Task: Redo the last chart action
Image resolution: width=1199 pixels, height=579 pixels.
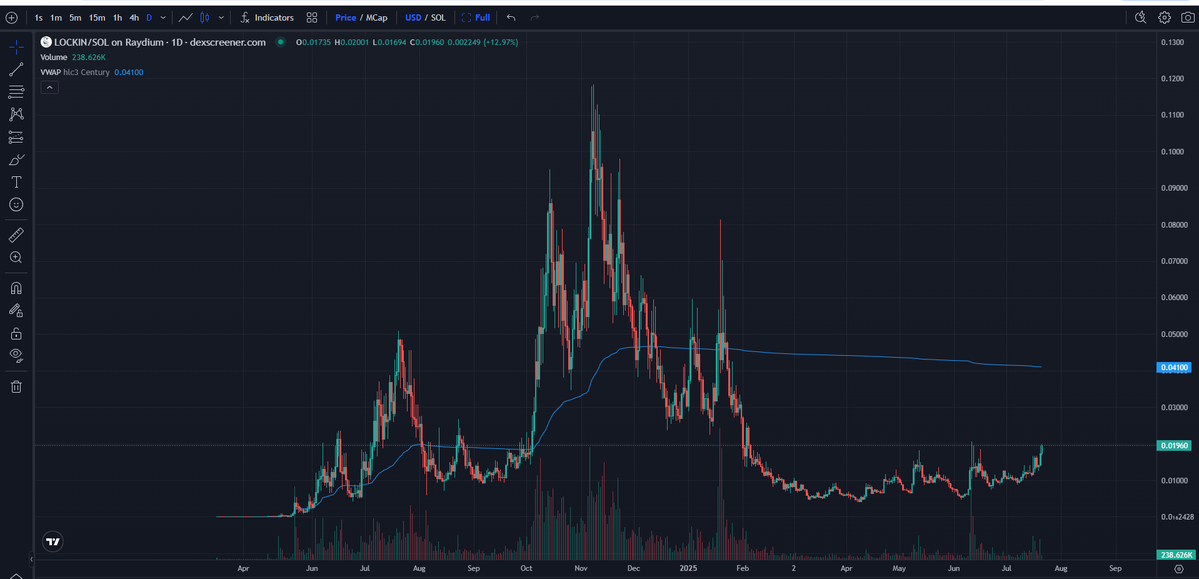Action: click(x=535, y=17)
